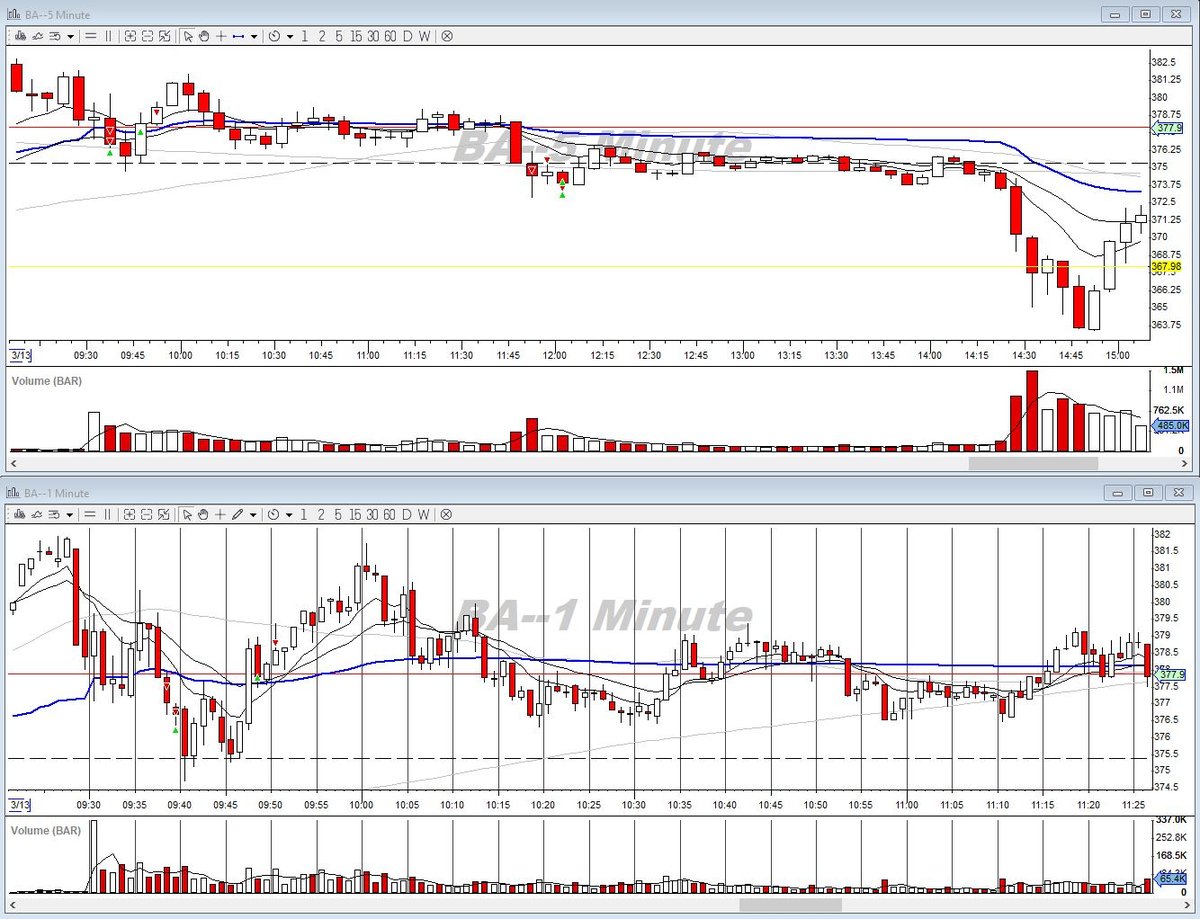1200x919 pixels.
Task: Click scrollbar thumb of BA 5 Minute chart
Action: coord(1033,464)
